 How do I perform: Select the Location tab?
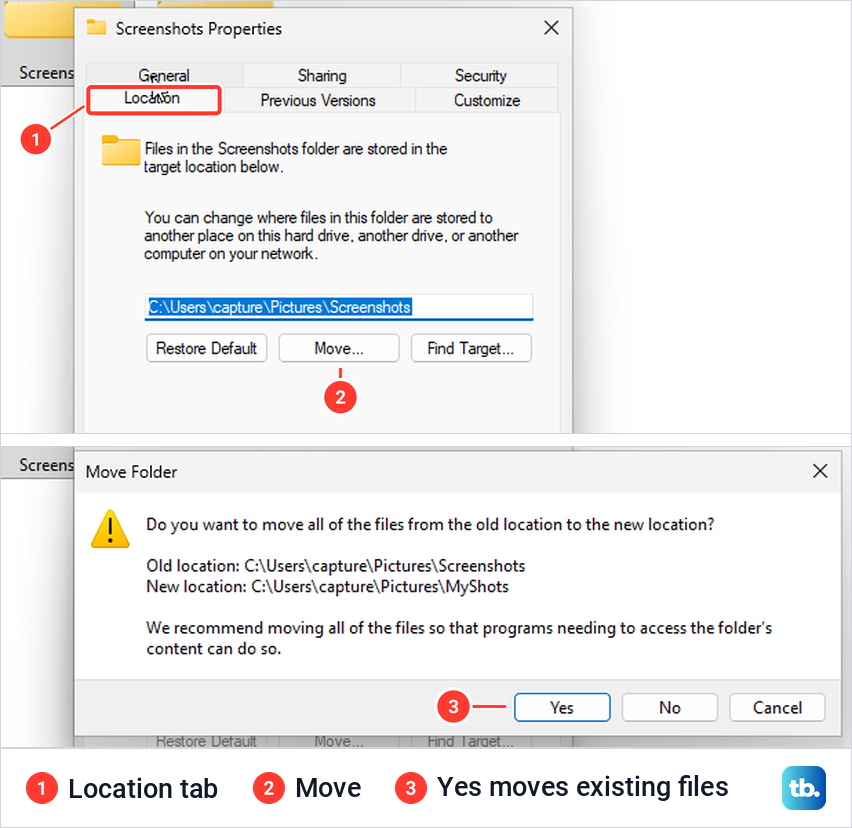(x=153, y=99)
